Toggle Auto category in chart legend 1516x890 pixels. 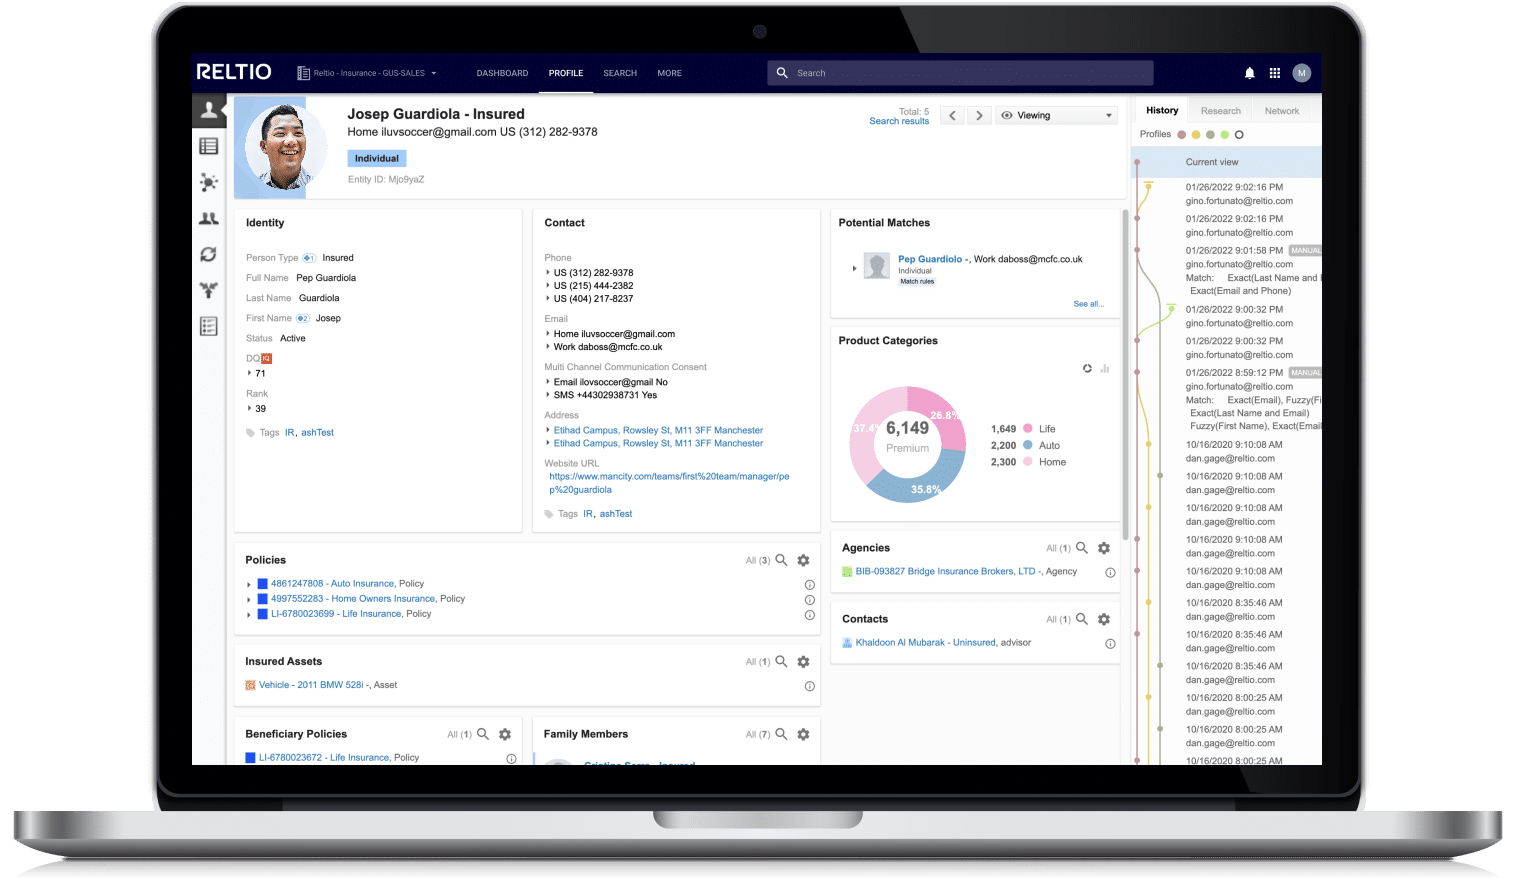[1028, 445]
